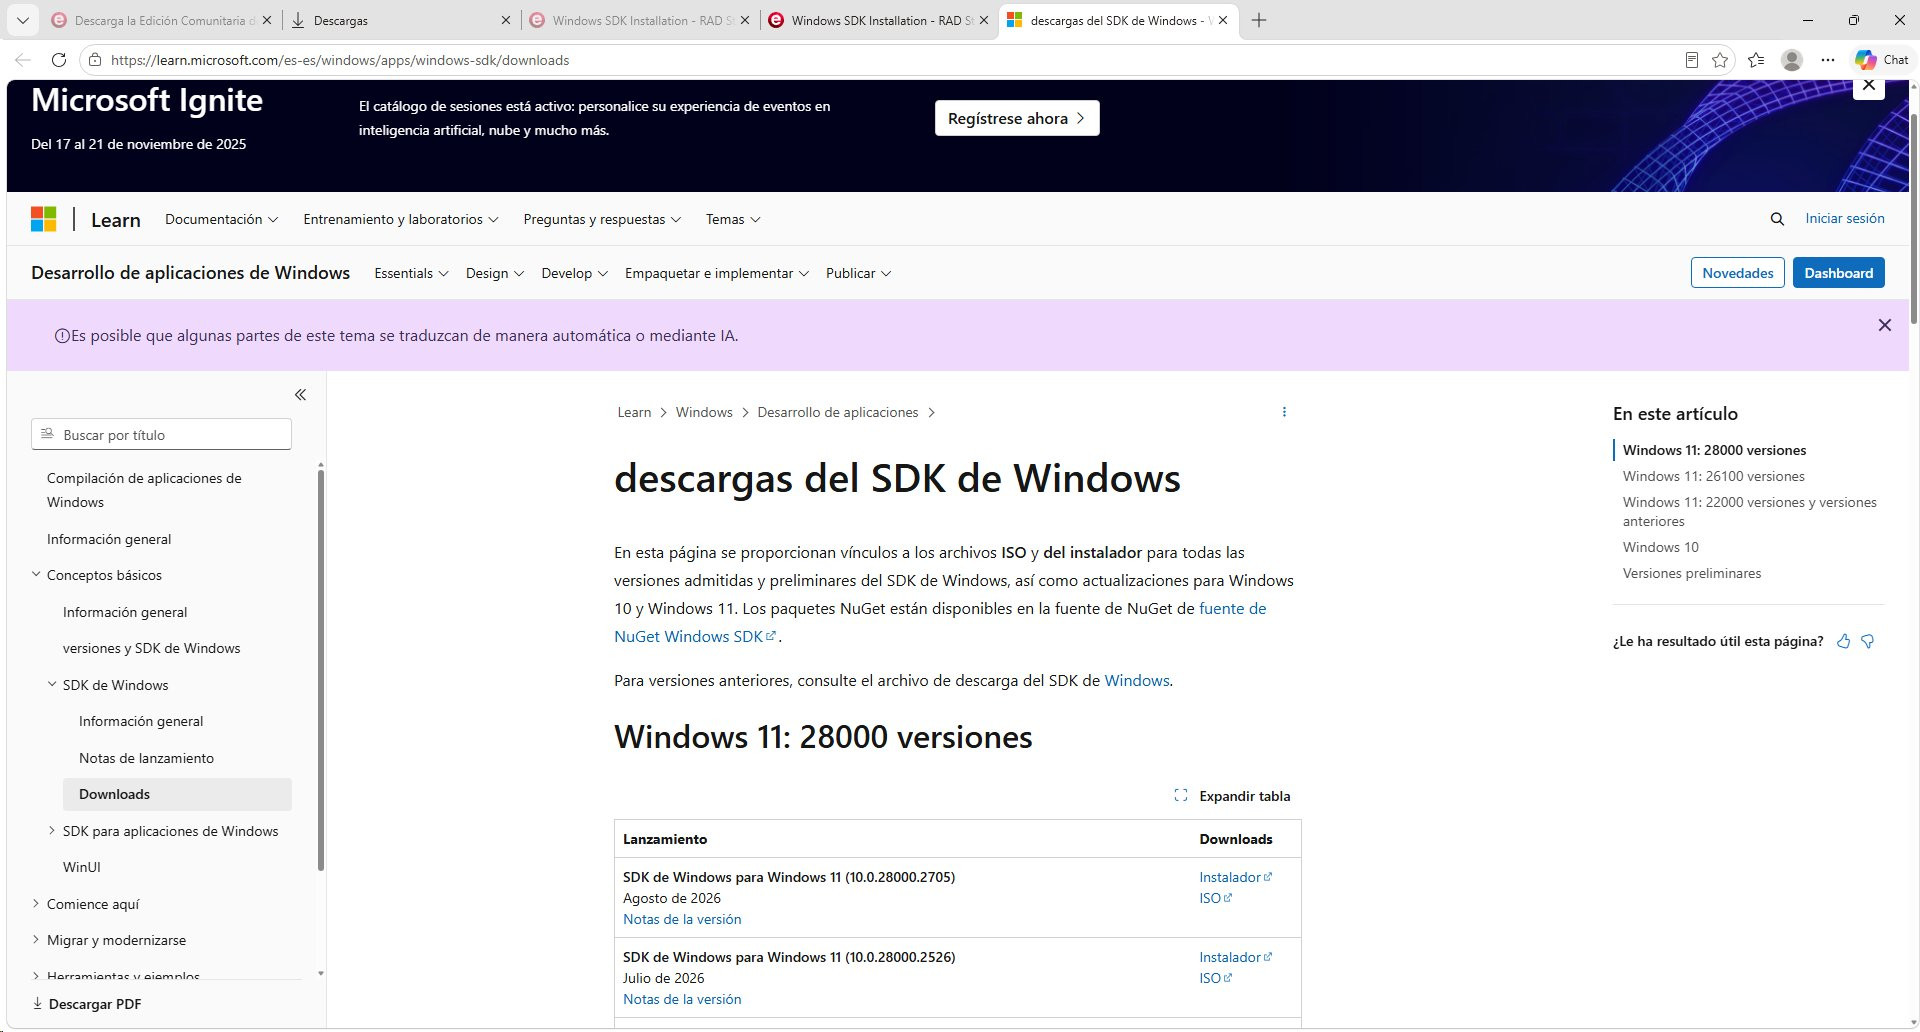Toggle immersive reader icon in address bar
Viewport: 1920px width, 1032px height.
(1691, 60)
